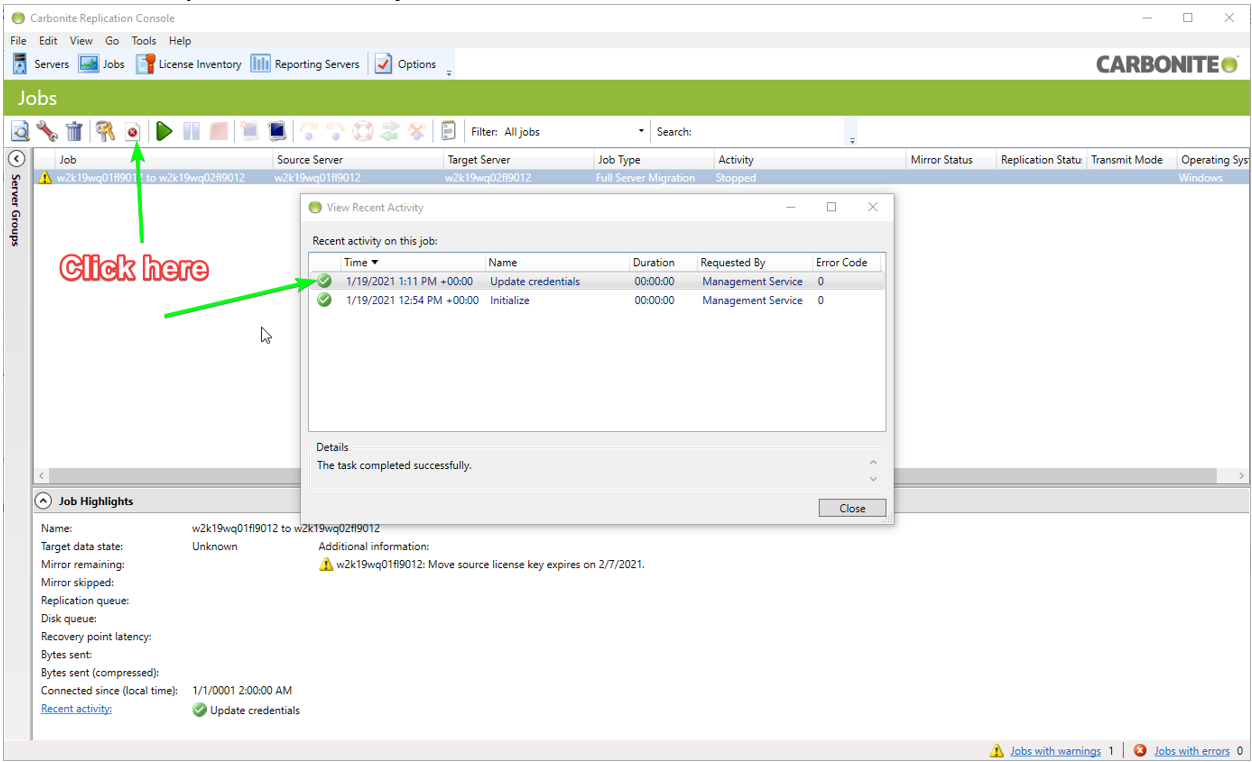Click the Provide Credentials keys icon
This screenshot has height=762, width=1252.
[105, 131]
